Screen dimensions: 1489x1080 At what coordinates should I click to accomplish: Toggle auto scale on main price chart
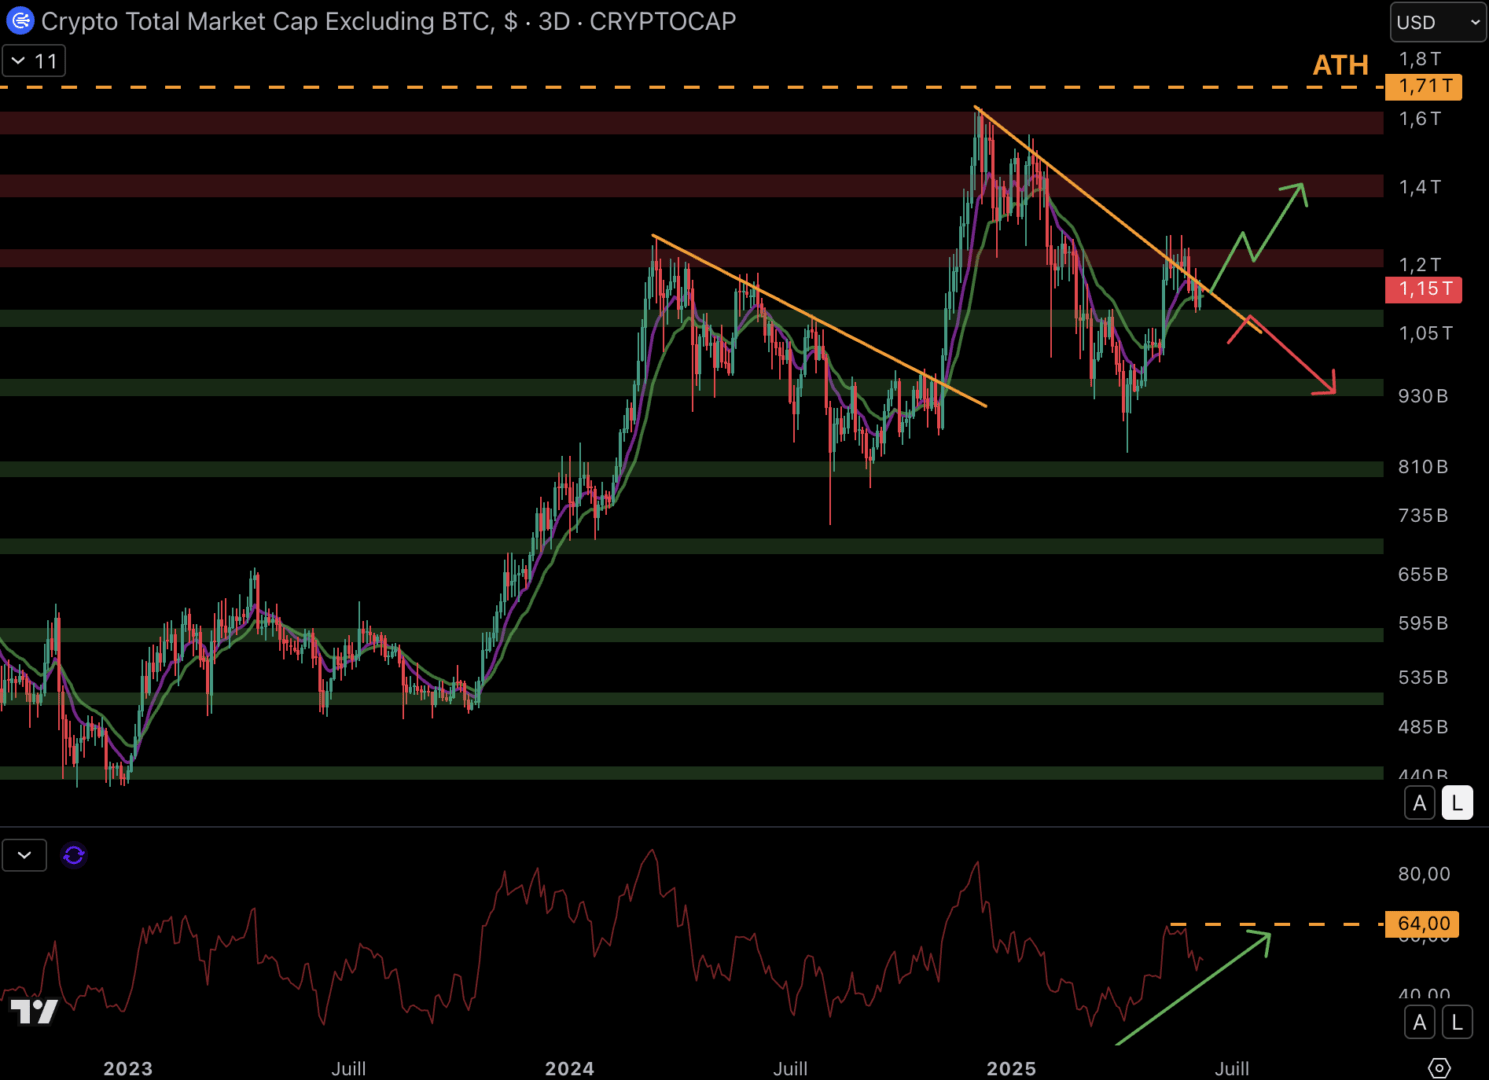click(x=1420, y=803)
